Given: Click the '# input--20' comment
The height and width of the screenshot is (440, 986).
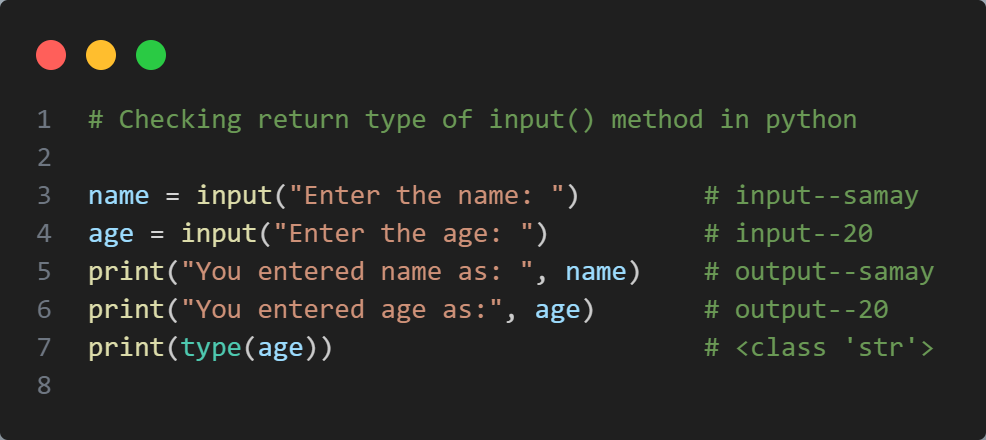Looking at the screenshot, I should tap(789, 233).
